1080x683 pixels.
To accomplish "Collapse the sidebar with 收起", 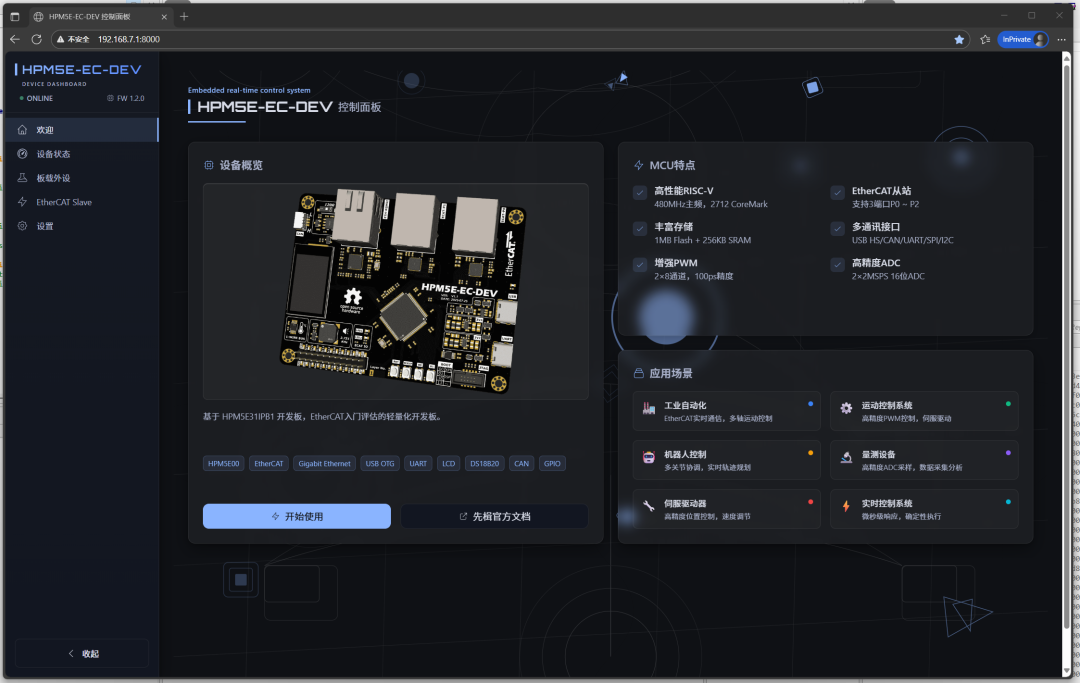I will coord(82,653).
